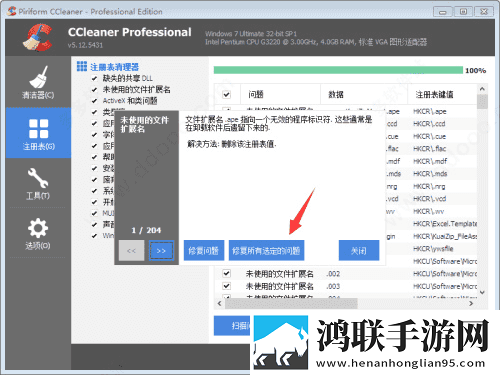Sort by the 数据 column header
Viewport: 500px width, 375px height.
click(x=336, y=95)
